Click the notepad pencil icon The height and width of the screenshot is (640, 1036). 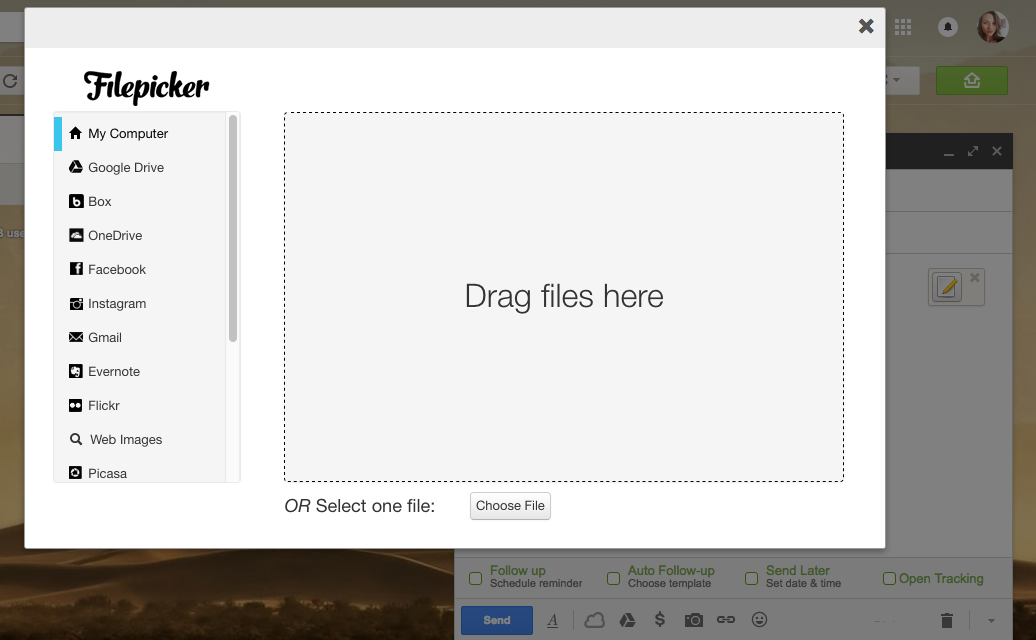[x=947, y=287]
